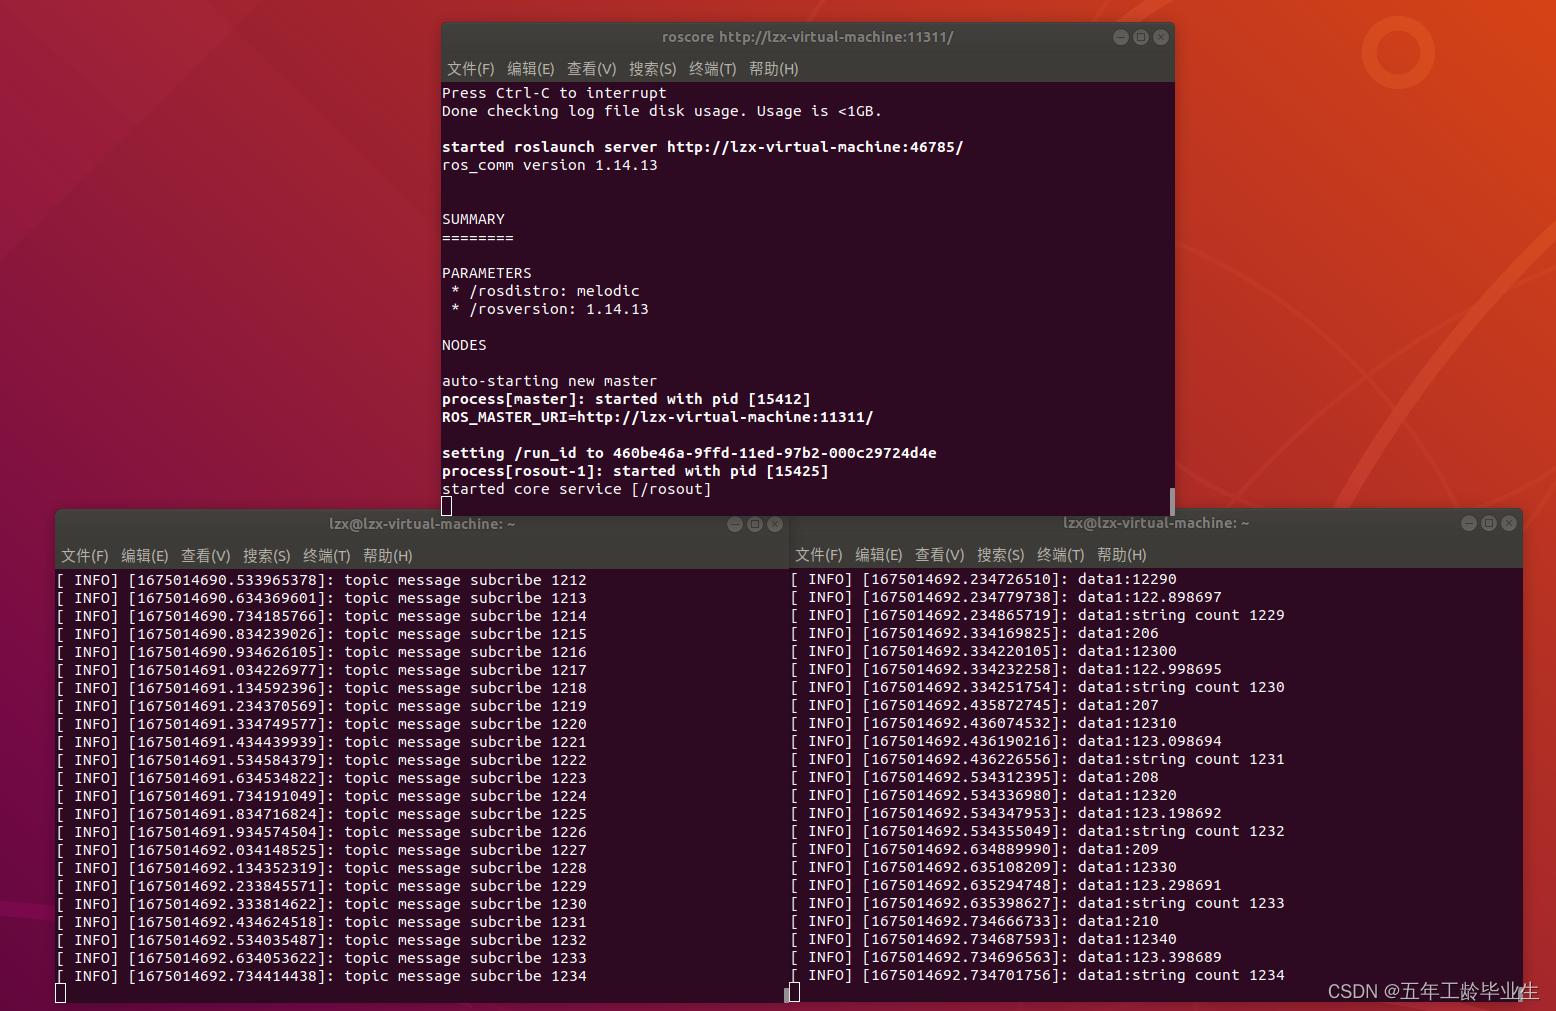Click the 'process[rosout-1]: started with pid [15425]' line
1556x1011 pixels.
point(635,471)
